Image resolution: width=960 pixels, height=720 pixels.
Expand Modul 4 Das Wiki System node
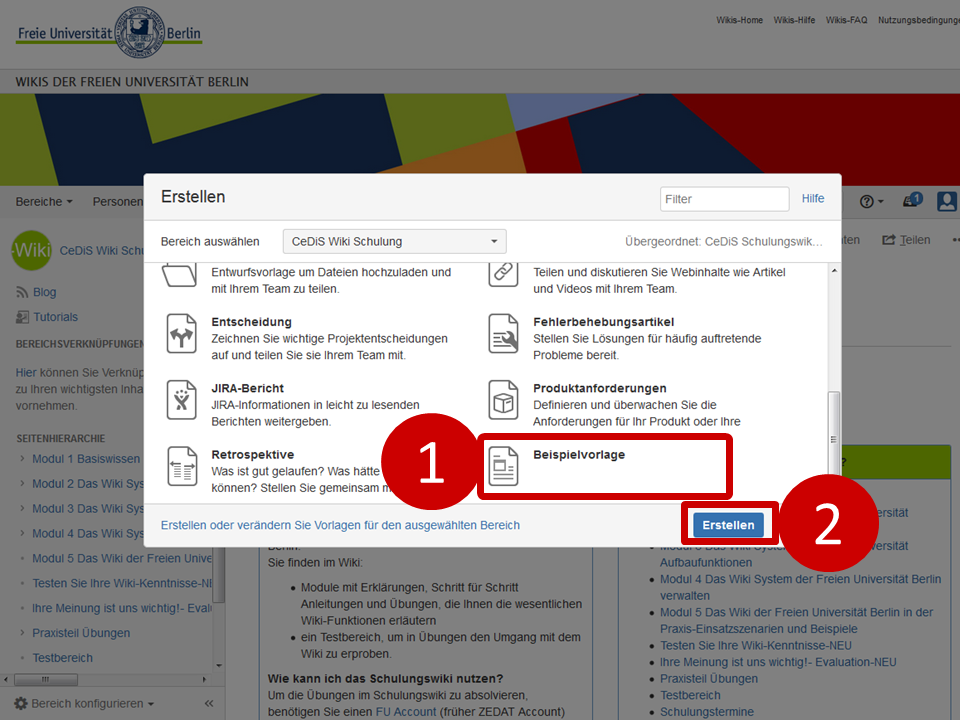[x=22, y=533]
